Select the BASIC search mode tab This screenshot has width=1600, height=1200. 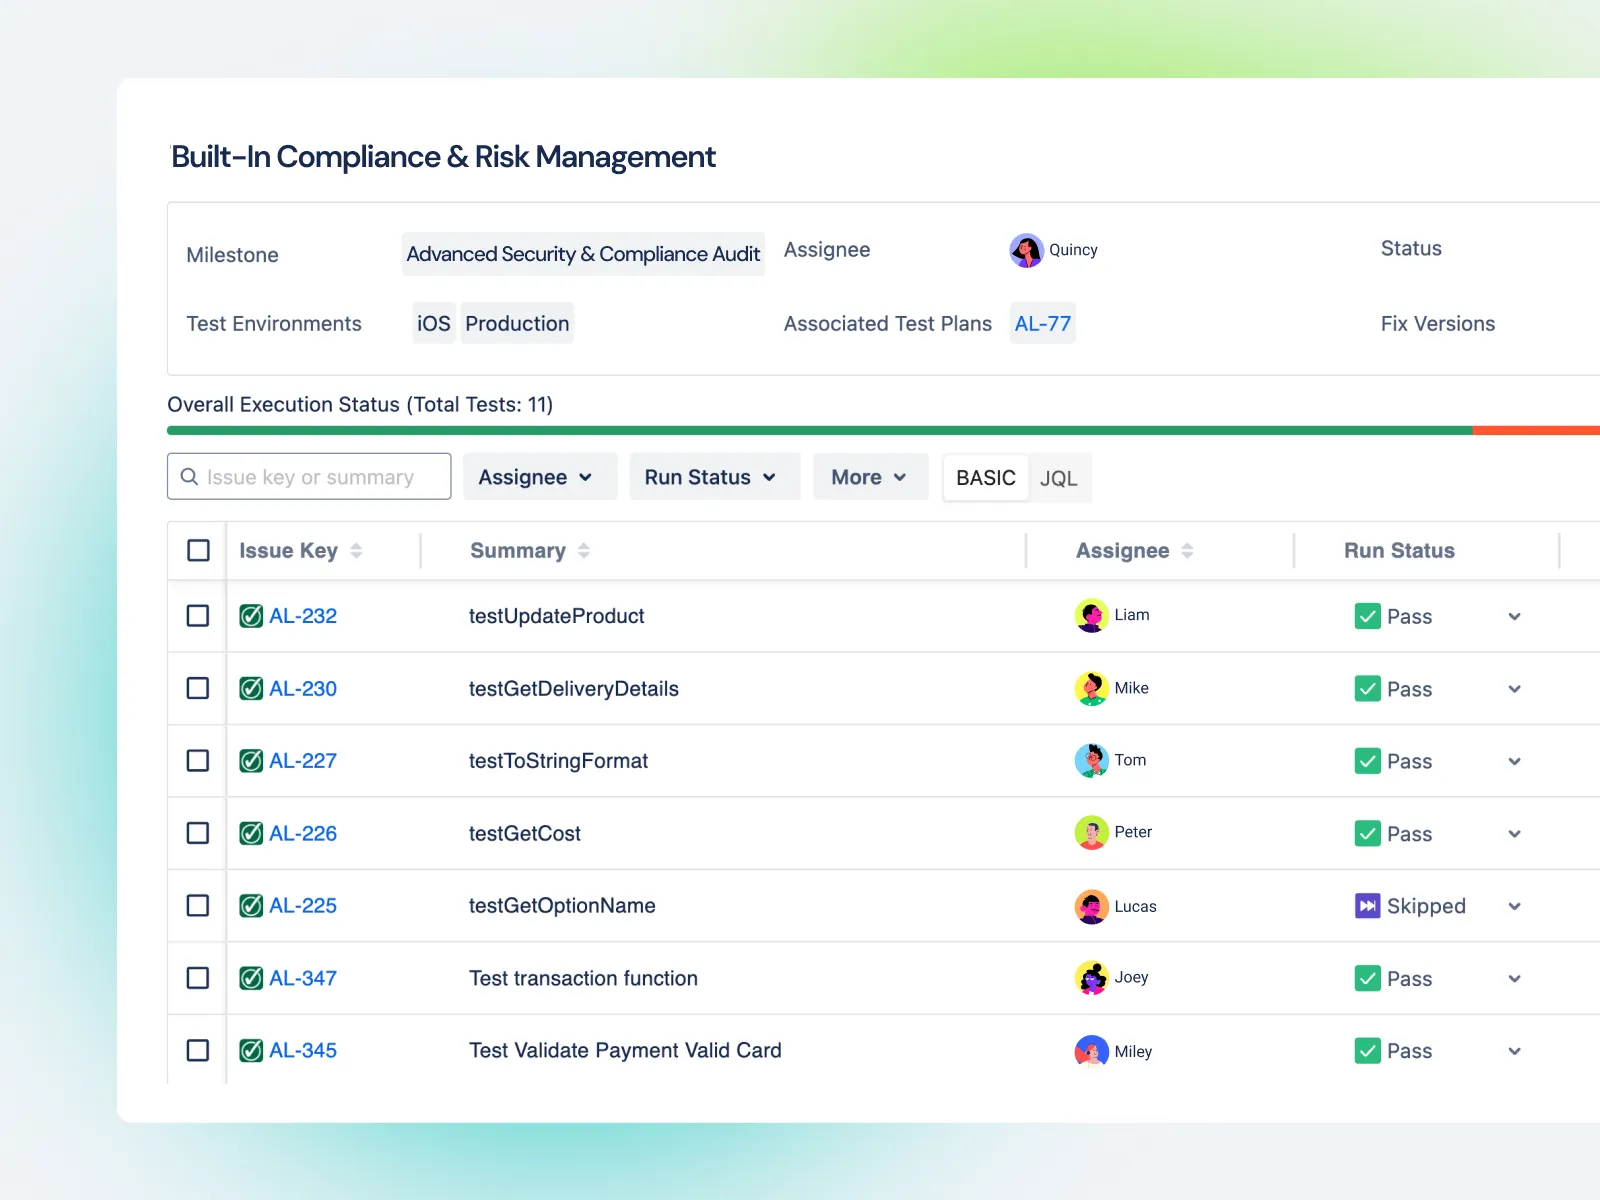[x=985, y=478]
